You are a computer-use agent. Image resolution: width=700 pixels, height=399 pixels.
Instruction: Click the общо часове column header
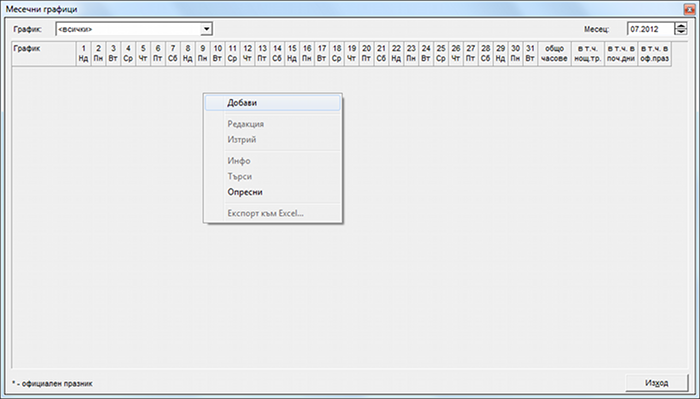pyautogui.click(x=554, y=54)
